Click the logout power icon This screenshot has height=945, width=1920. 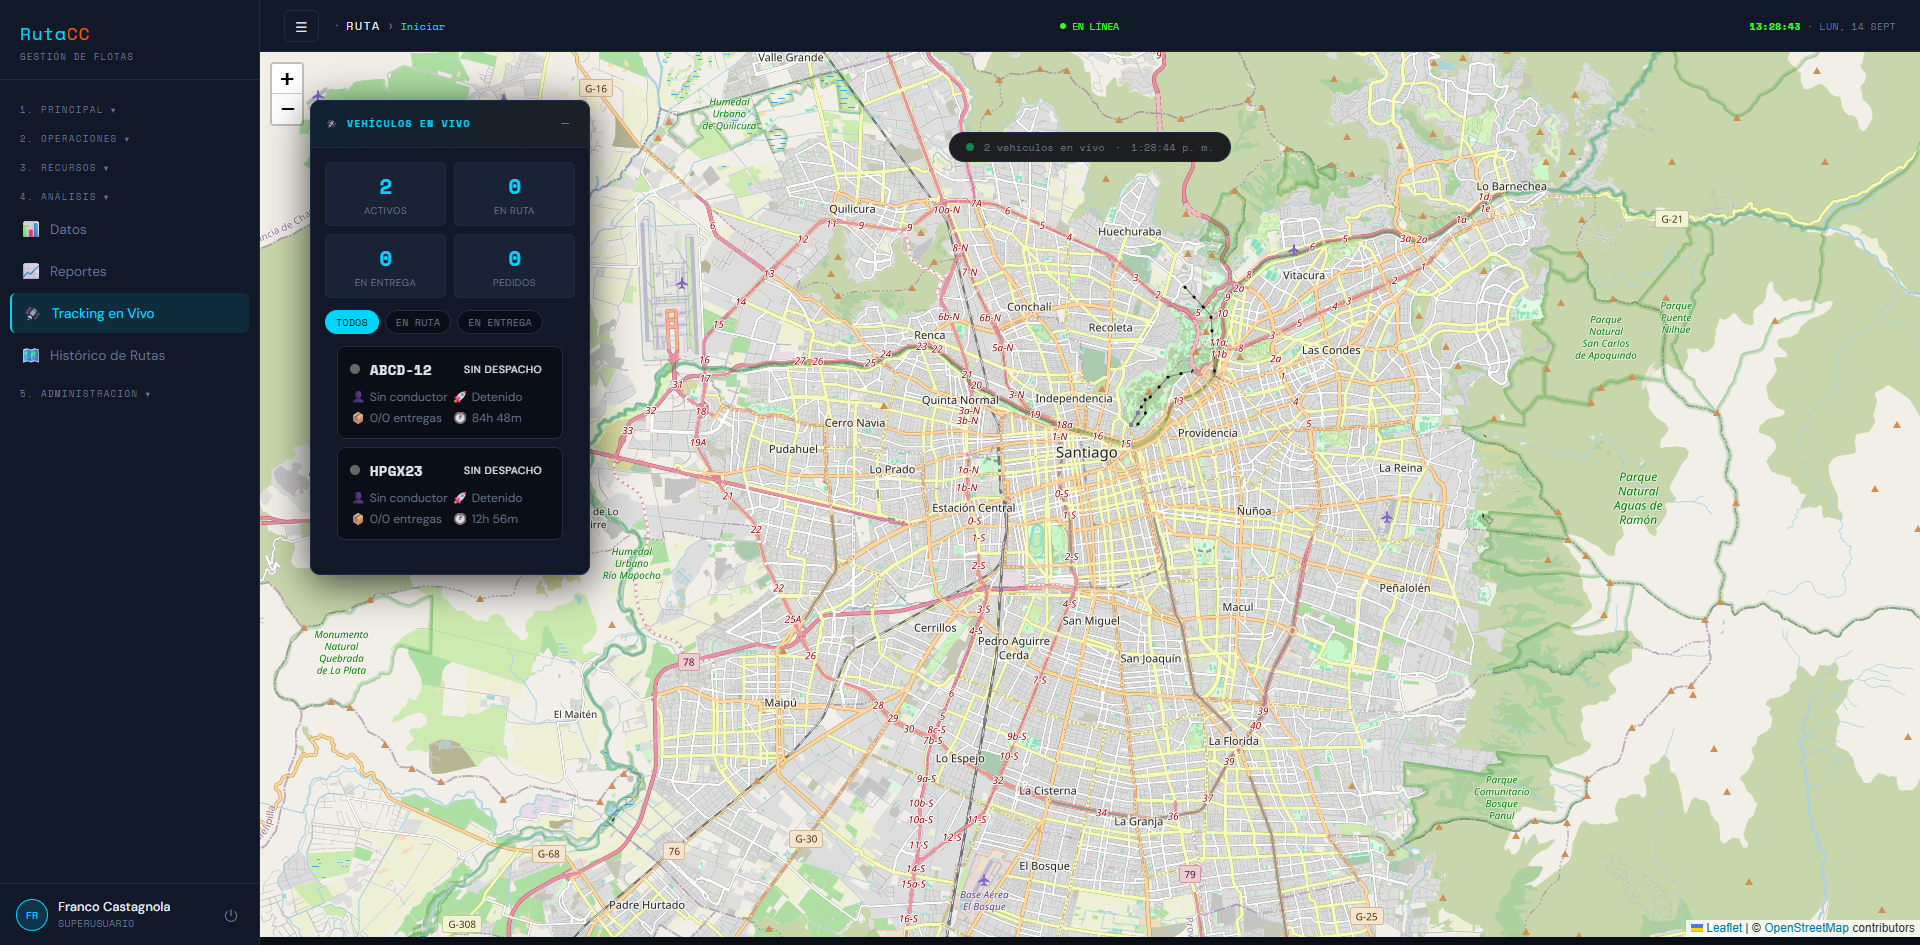click(x=231, y=915)
